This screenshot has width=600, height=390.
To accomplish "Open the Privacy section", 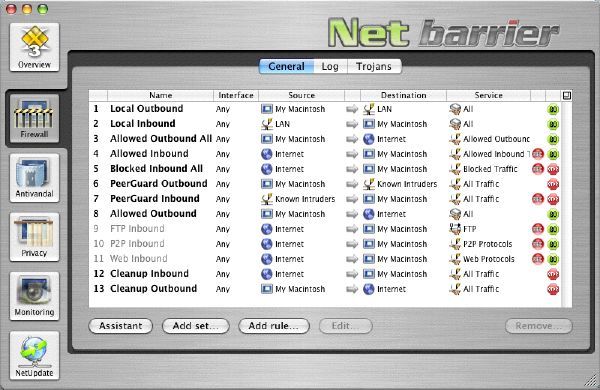I will pyautogui.click(x=34, y=237).
